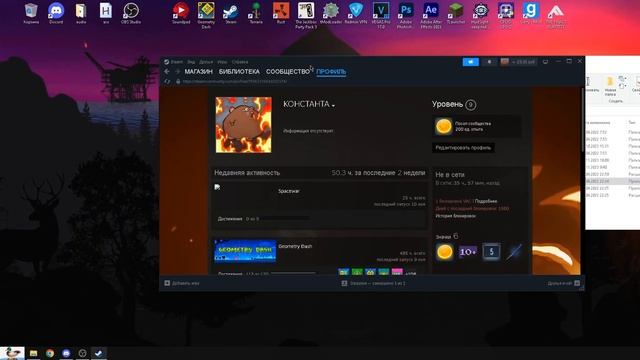Click the Spacewar achievements progress bar
640x360 pixels.
tap(286, 219)
